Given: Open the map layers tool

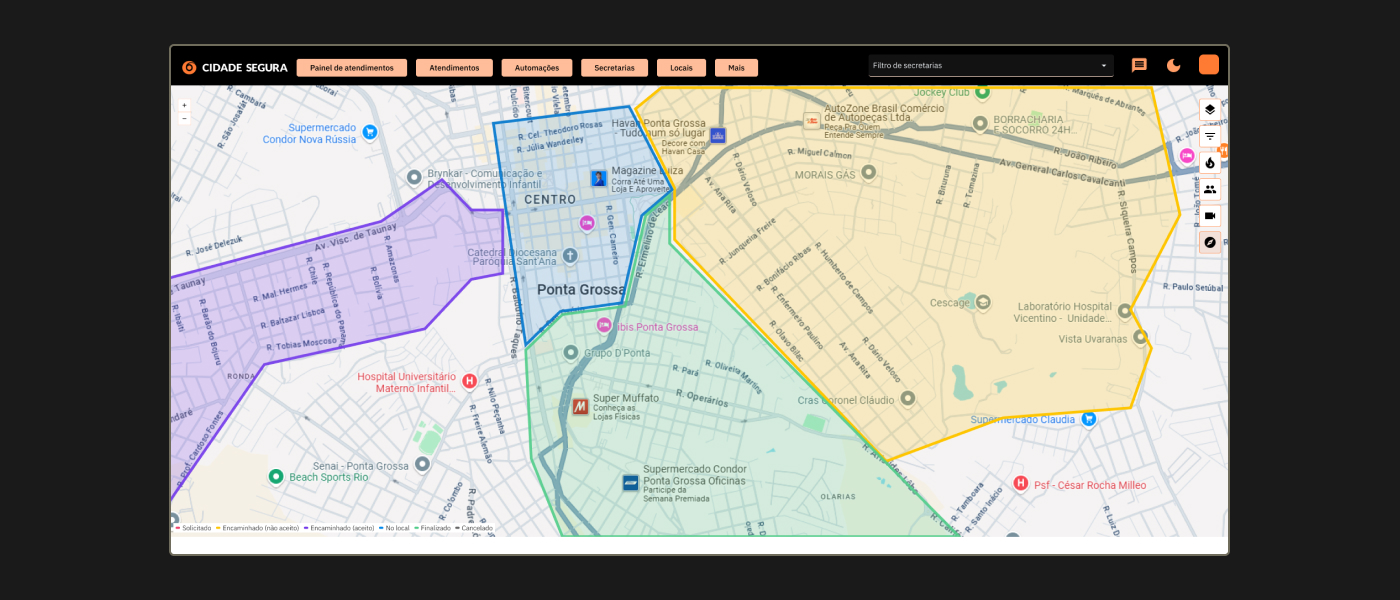Looking at the screenshot, I should tap(1210, 109).
